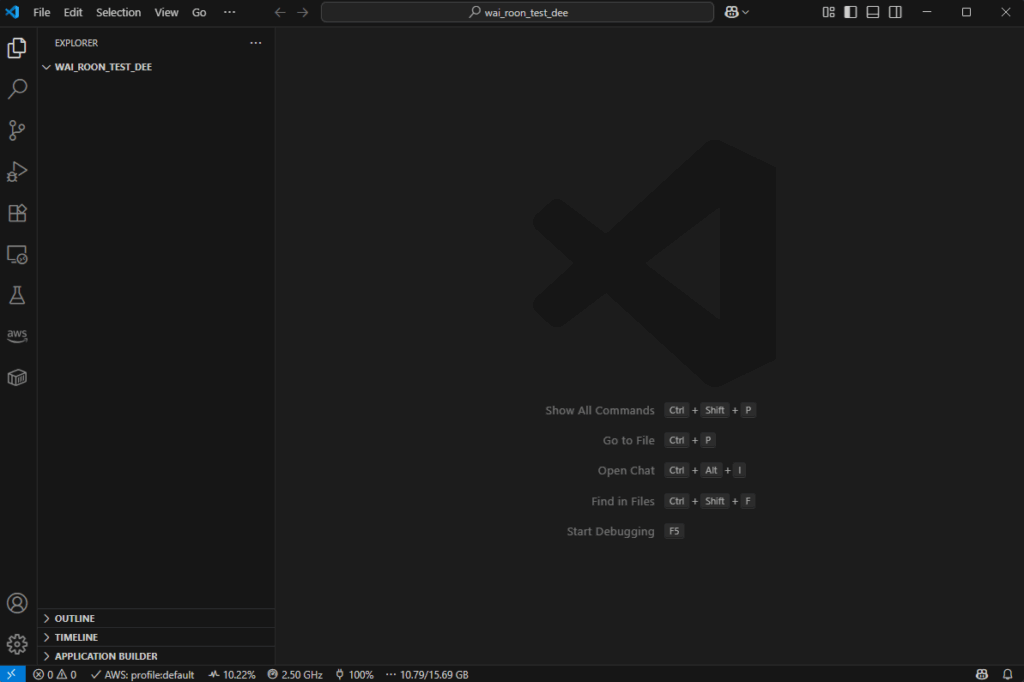Viewport: 1024px width, 682px height.
Task: Click the Open Chat label
Action: (626, 470)
